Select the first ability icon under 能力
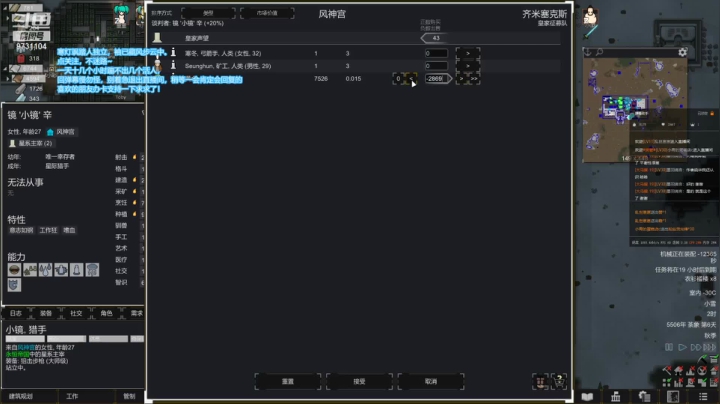The image size is (720, 404). point(14,269)
